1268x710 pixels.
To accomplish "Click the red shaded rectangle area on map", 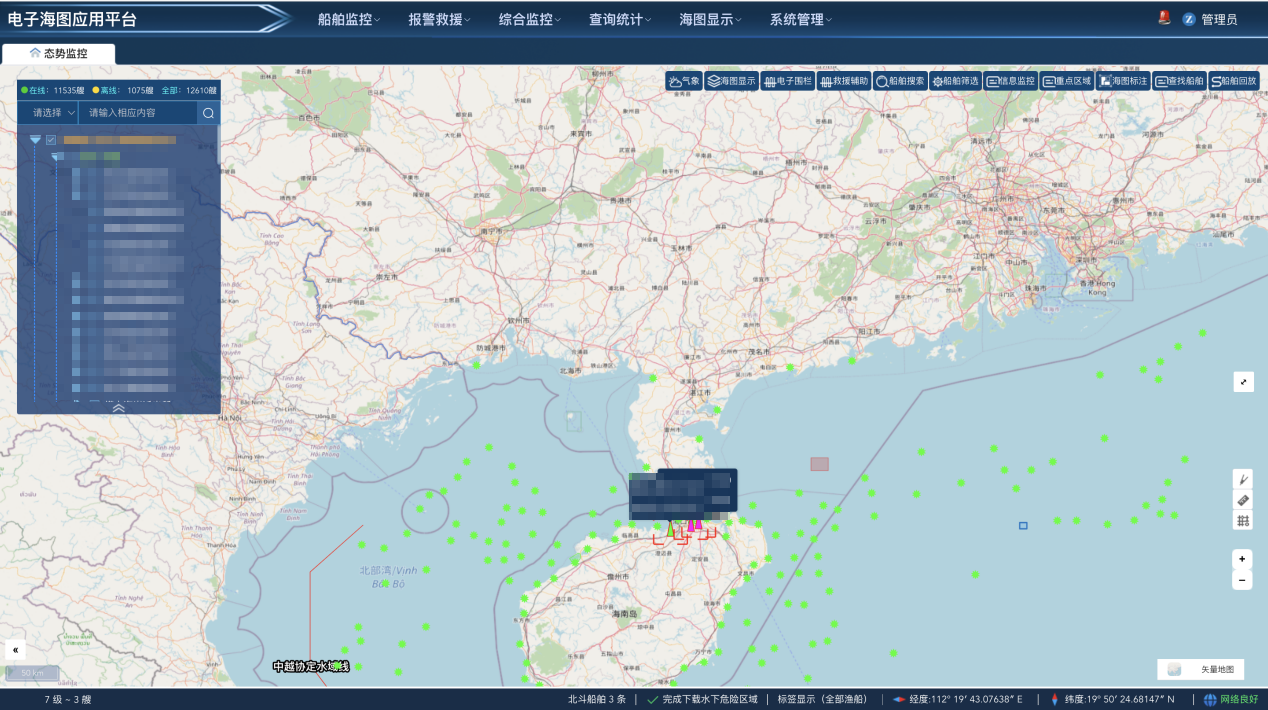I will pyautogui.click(x=819, y=464).
